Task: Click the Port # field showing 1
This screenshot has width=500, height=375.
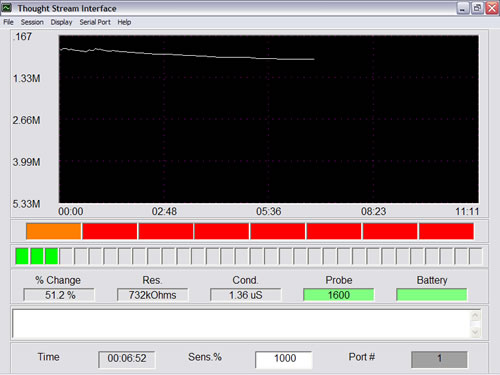Action: [439, 359]
